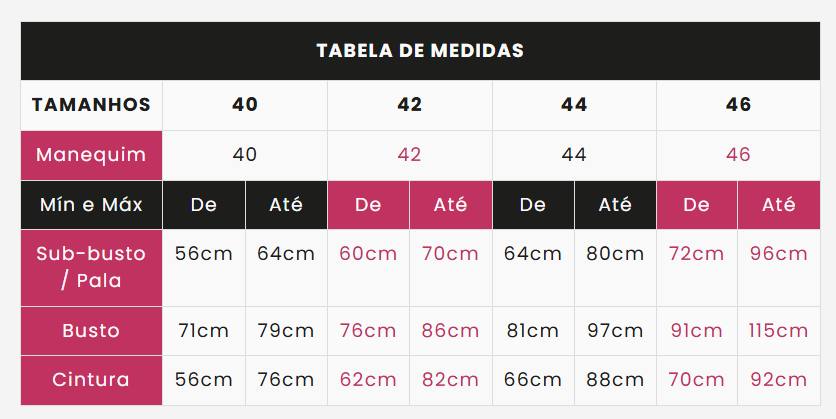Click the Sub-busto / Pala row label
Image resolution: width=836 pixels, height=419 pixels.
pos(91,268)
